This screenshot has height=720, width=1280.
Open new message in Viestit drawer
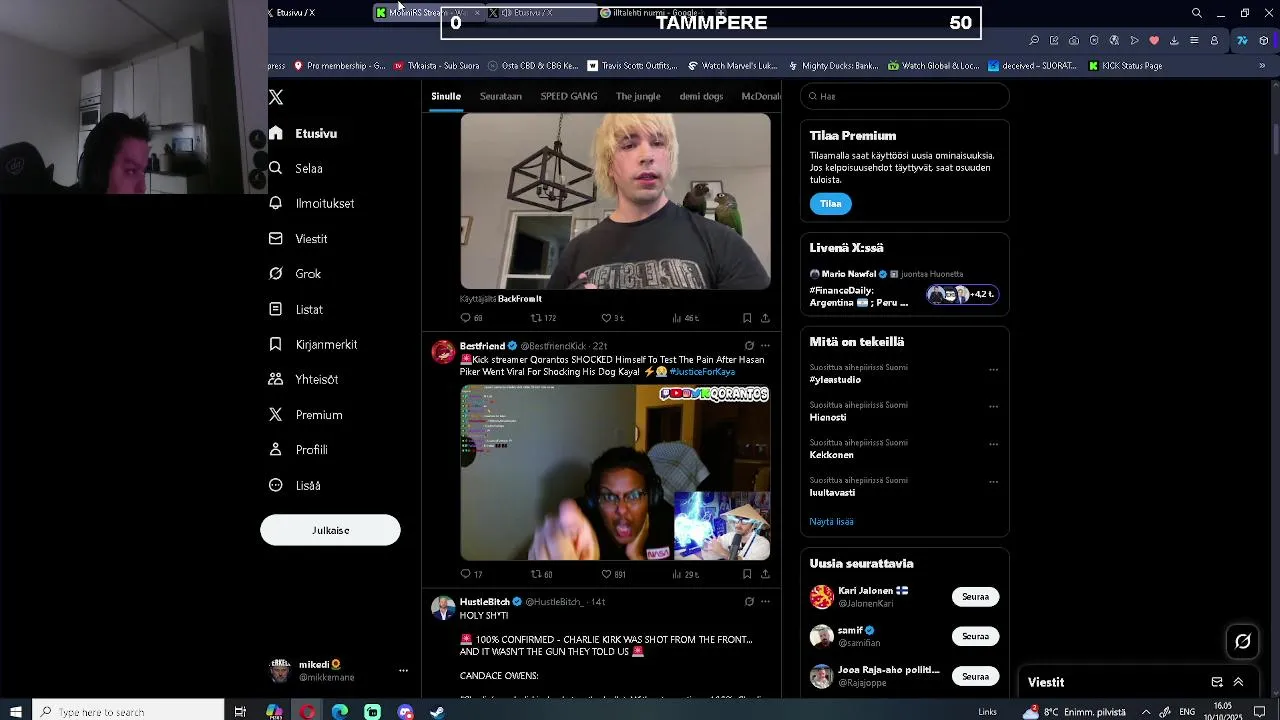pos(1217,682)
